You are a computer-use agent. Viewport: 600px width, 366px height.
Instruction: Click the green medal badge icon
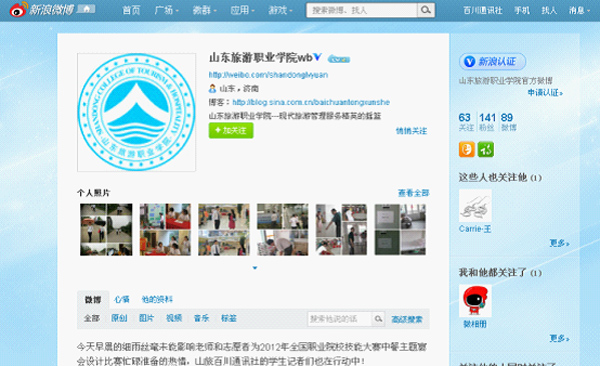486,149
